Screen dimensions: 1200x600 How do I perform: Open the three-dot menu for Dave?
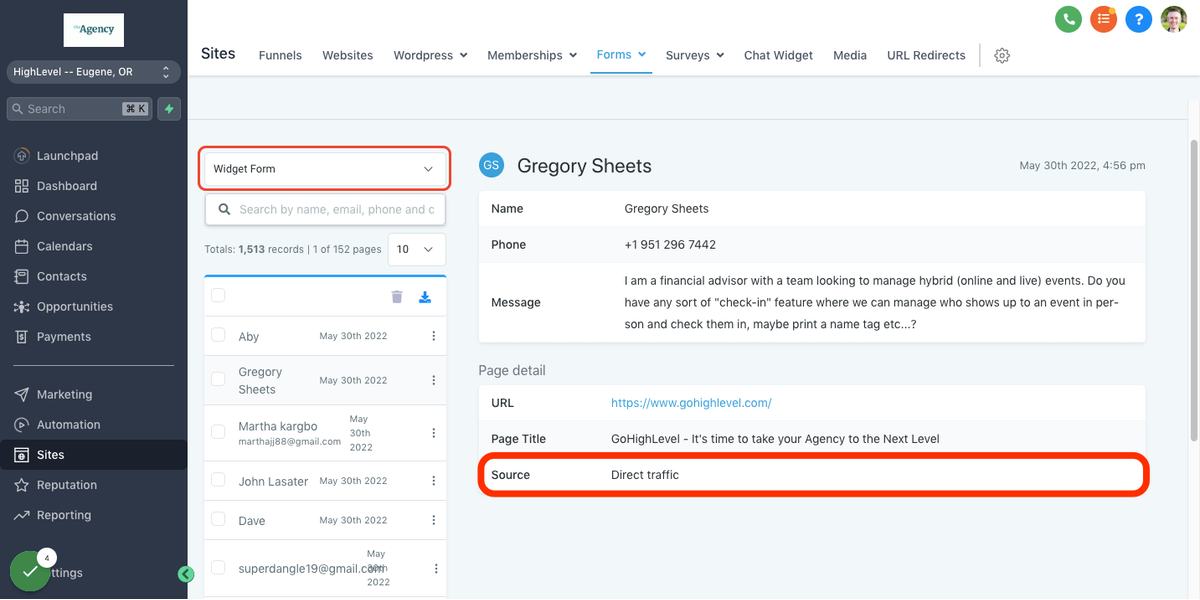tap(434, 520)
